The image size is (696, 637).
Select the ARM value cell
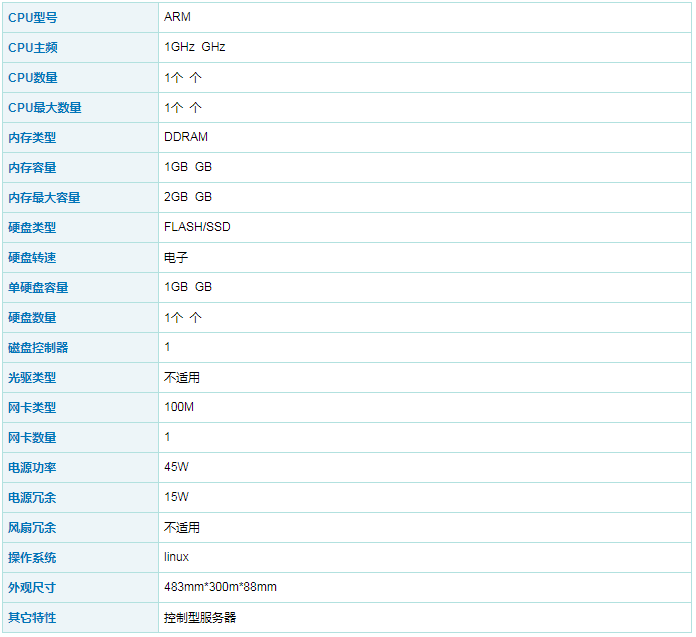coord(177,17)
